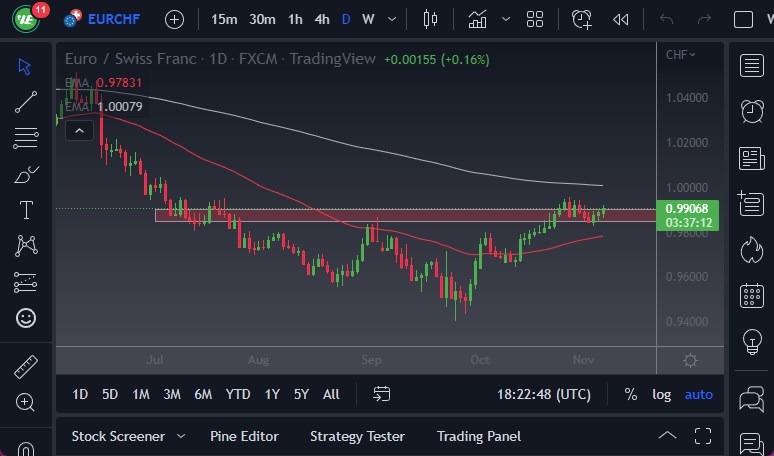Select the D daily timeframe
Image resolution: width=774 pixels, height=456 pixels.
pyautogui.click(x=346, y=19)
